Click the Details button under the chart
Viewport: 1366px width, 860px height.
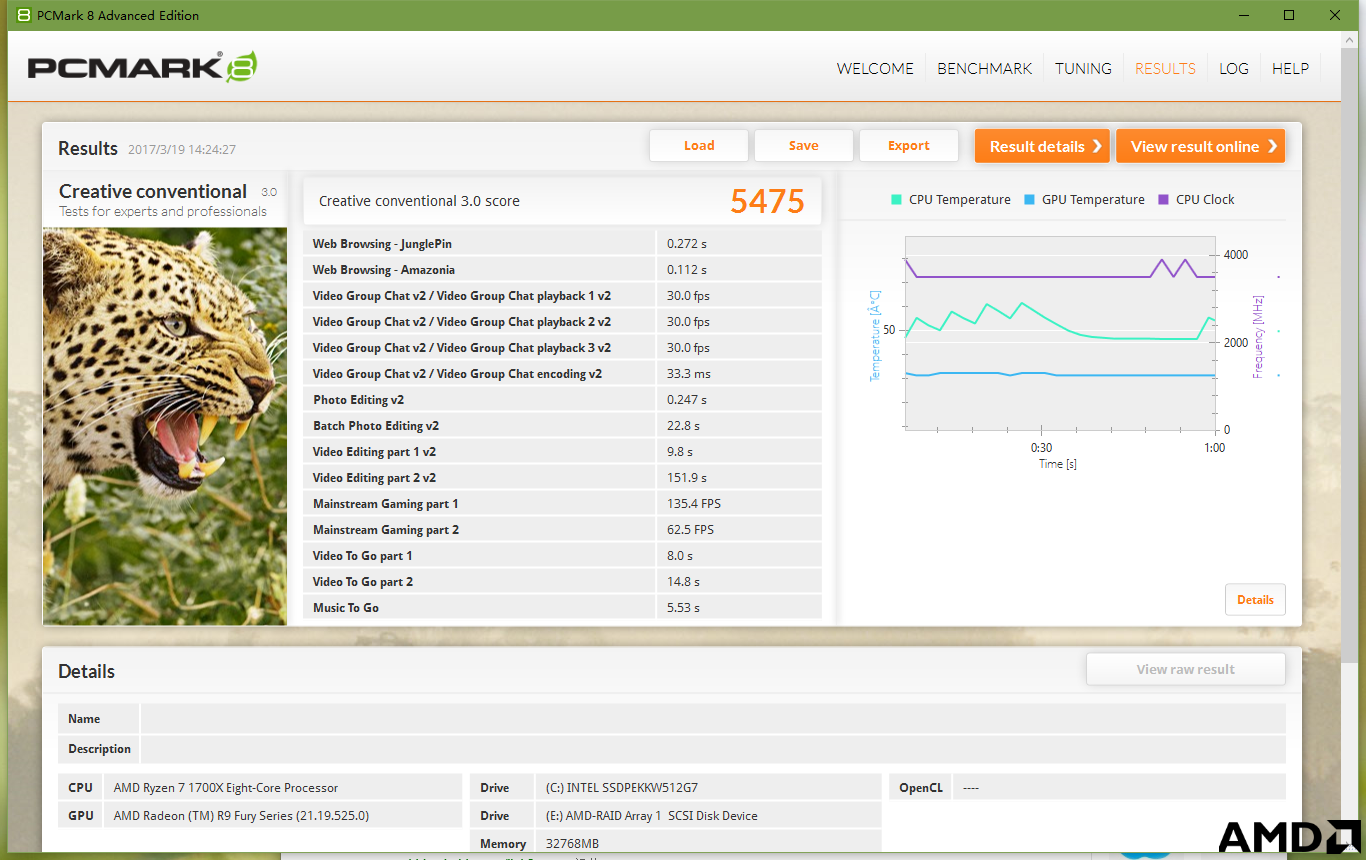1255,600
